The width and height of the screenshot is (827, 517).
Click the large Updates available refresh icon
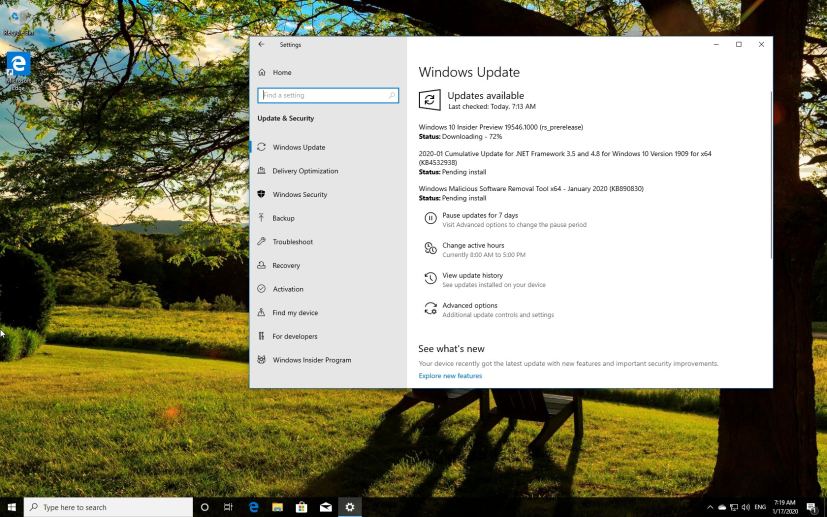429,100
